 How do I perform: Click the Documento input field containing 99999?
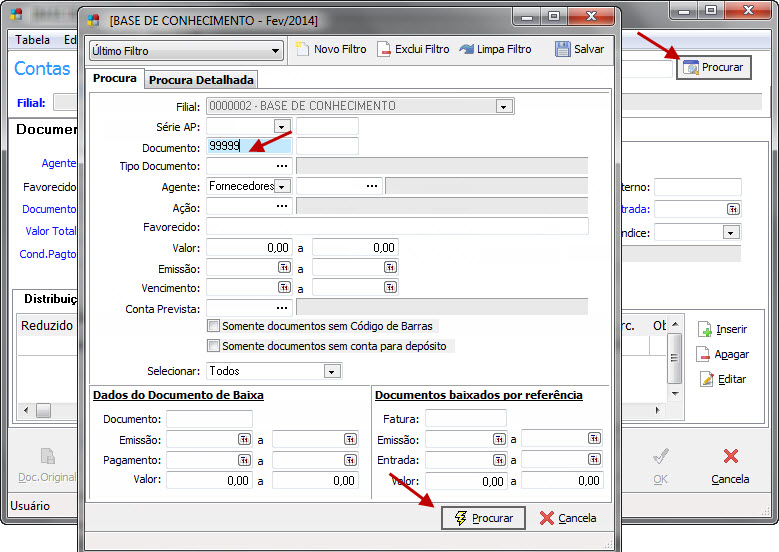248,146
